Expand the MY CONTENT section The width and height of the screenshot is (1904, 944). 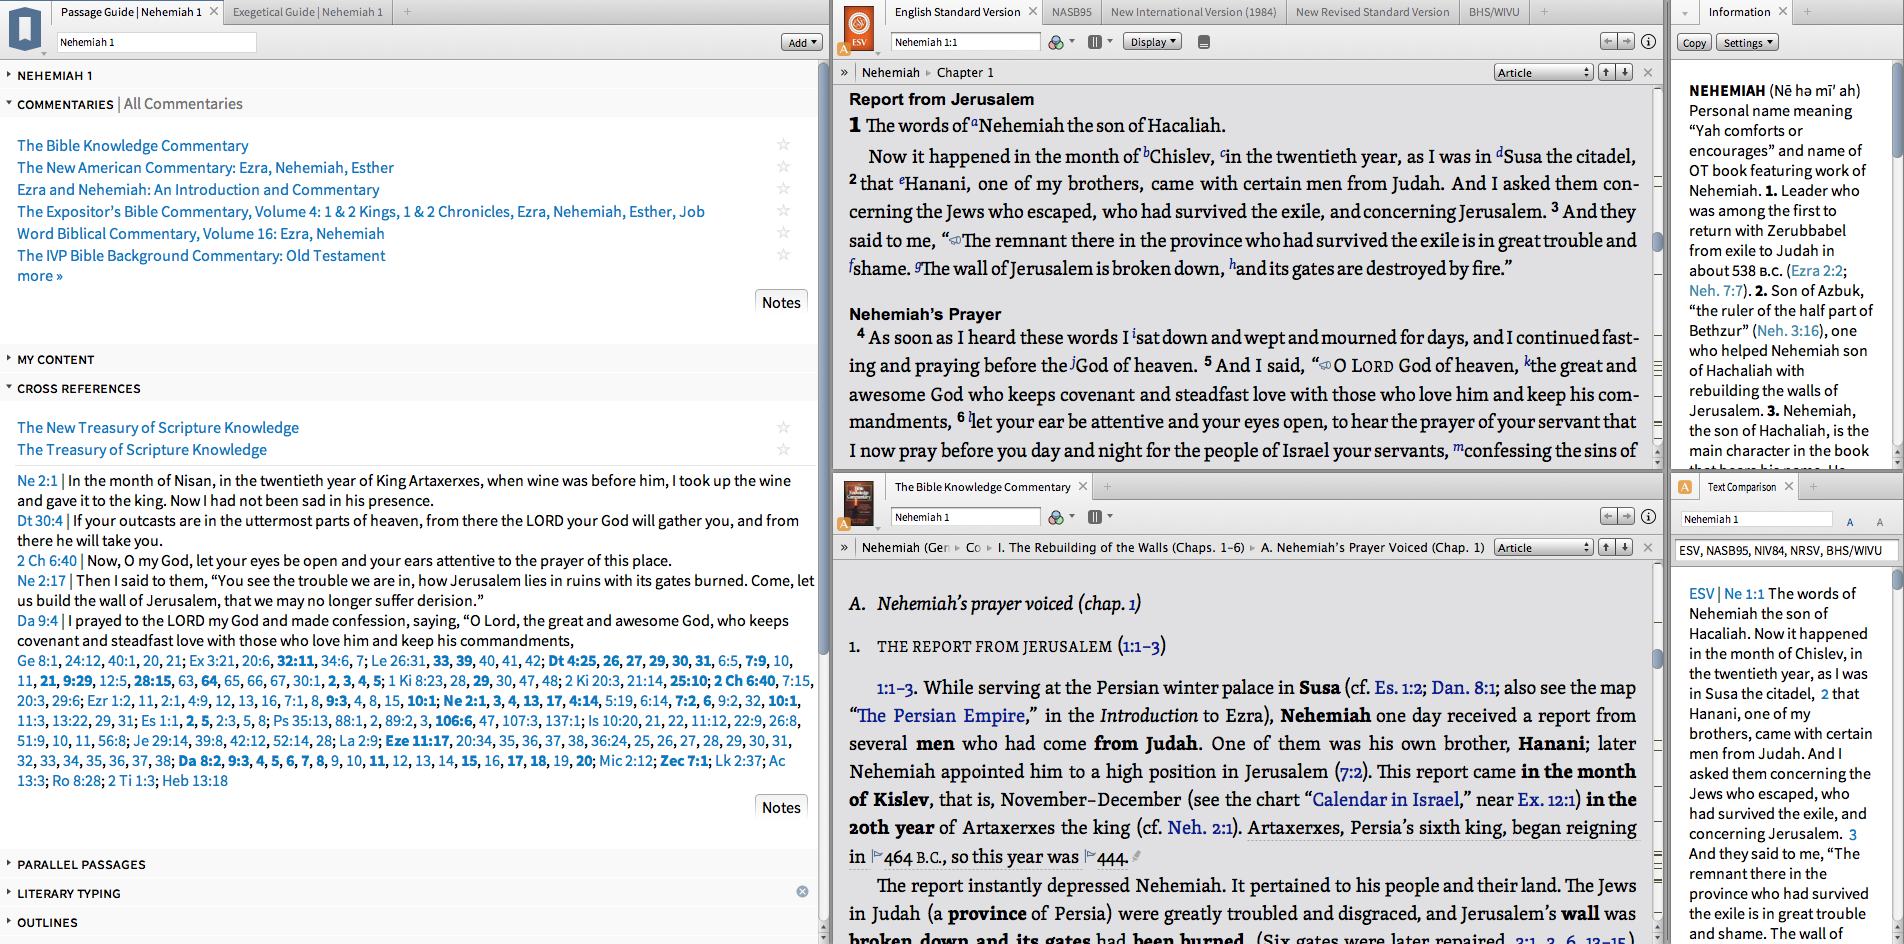coord(9,359)
